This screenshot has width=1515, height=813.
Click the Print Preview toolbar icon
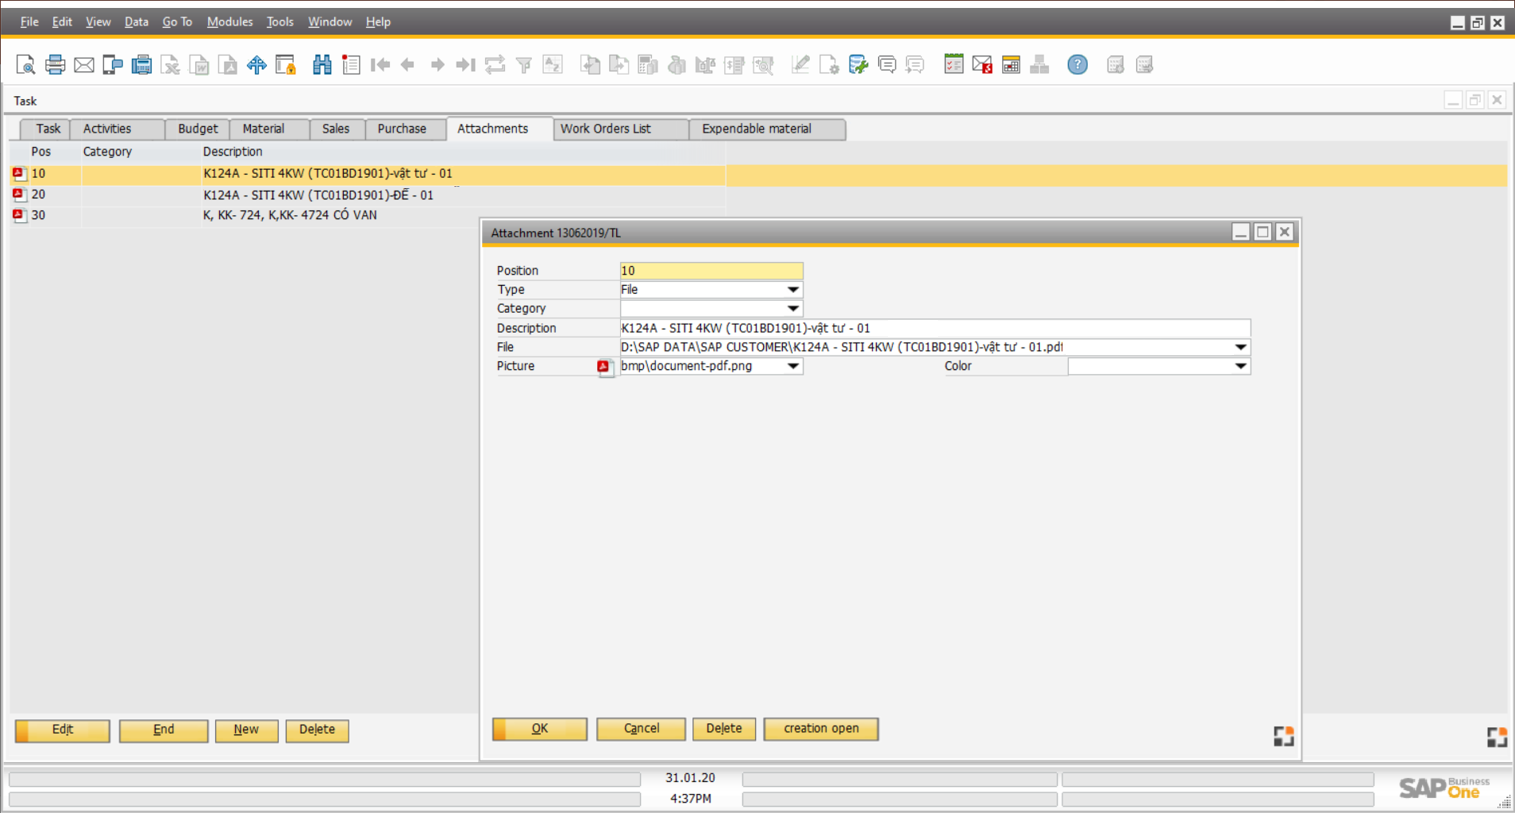point(26,65)
